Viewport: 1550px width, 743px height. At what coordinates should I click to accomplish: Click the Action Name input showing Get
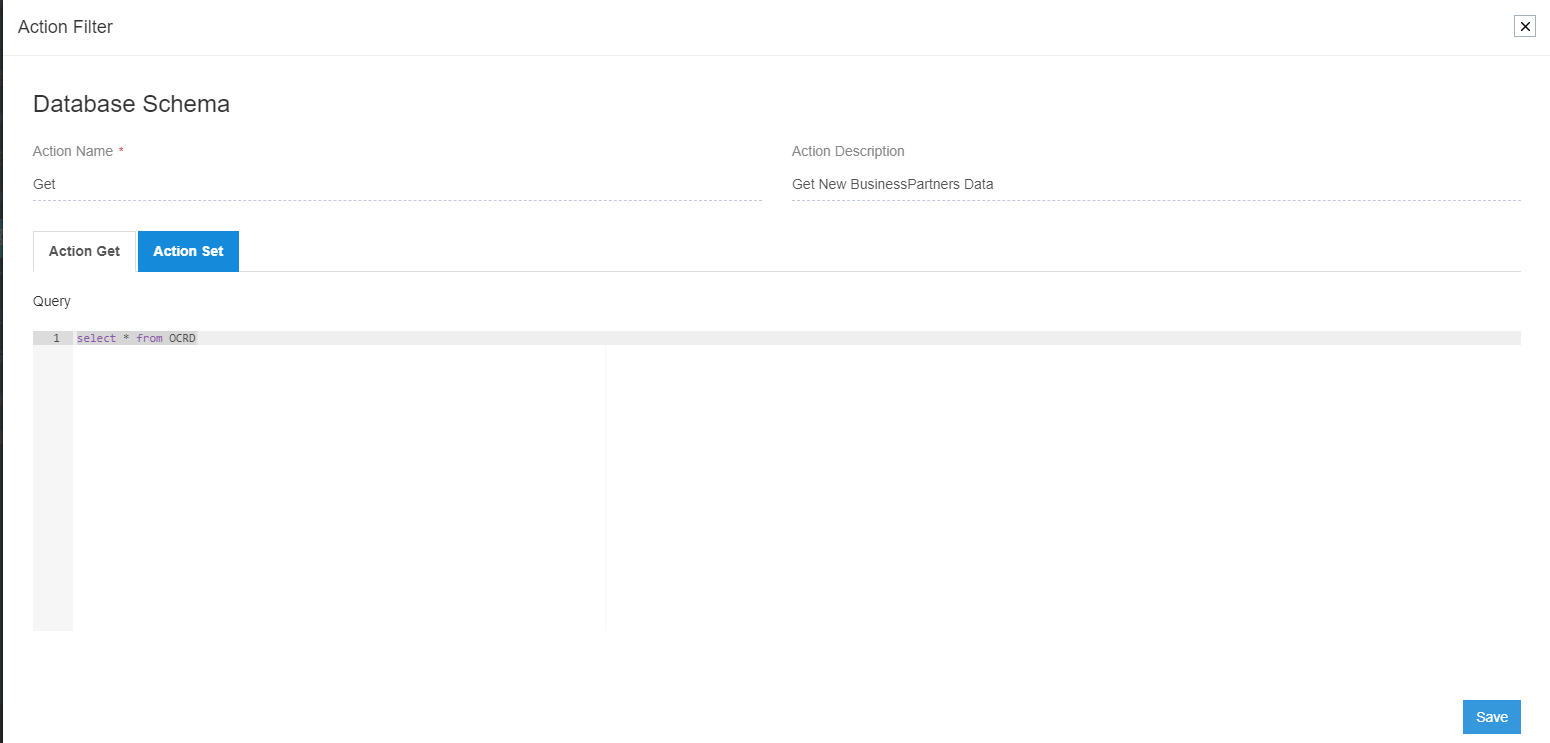pyautogui.click(x=200, y=184)
